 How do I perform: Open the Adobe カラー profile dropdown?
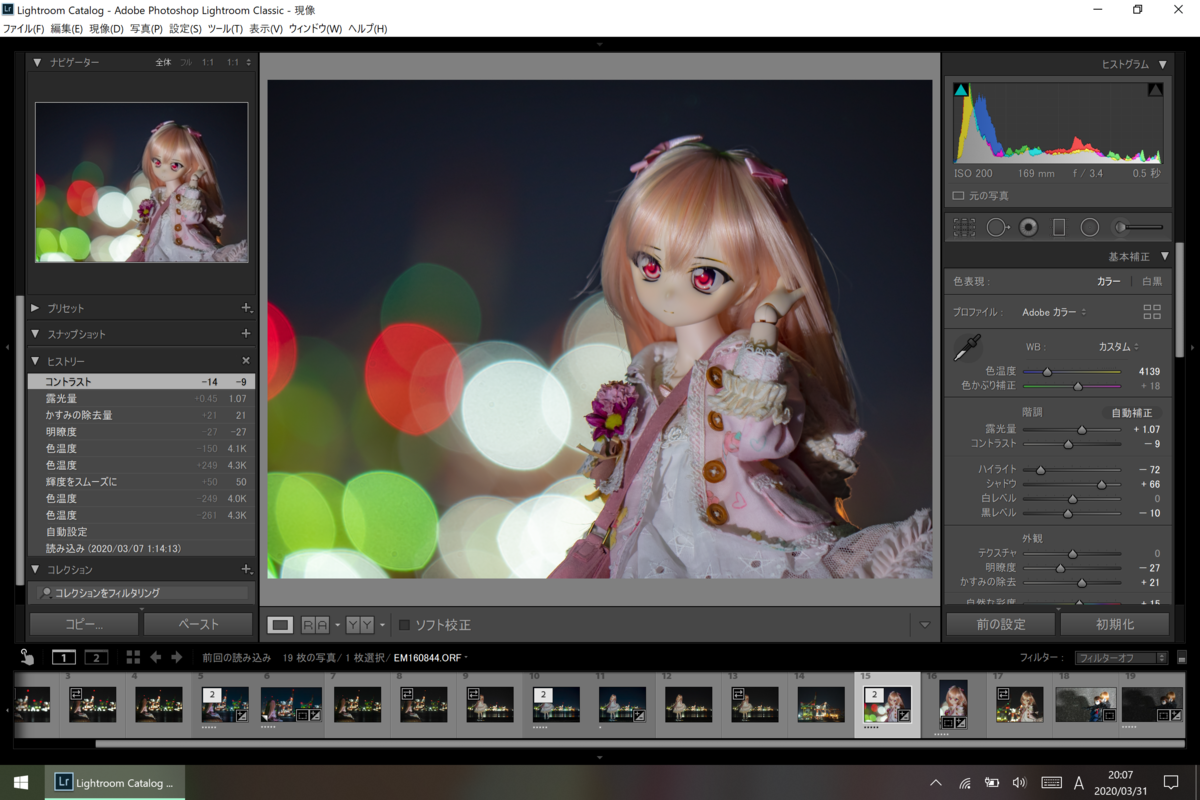pos(1054,312)
